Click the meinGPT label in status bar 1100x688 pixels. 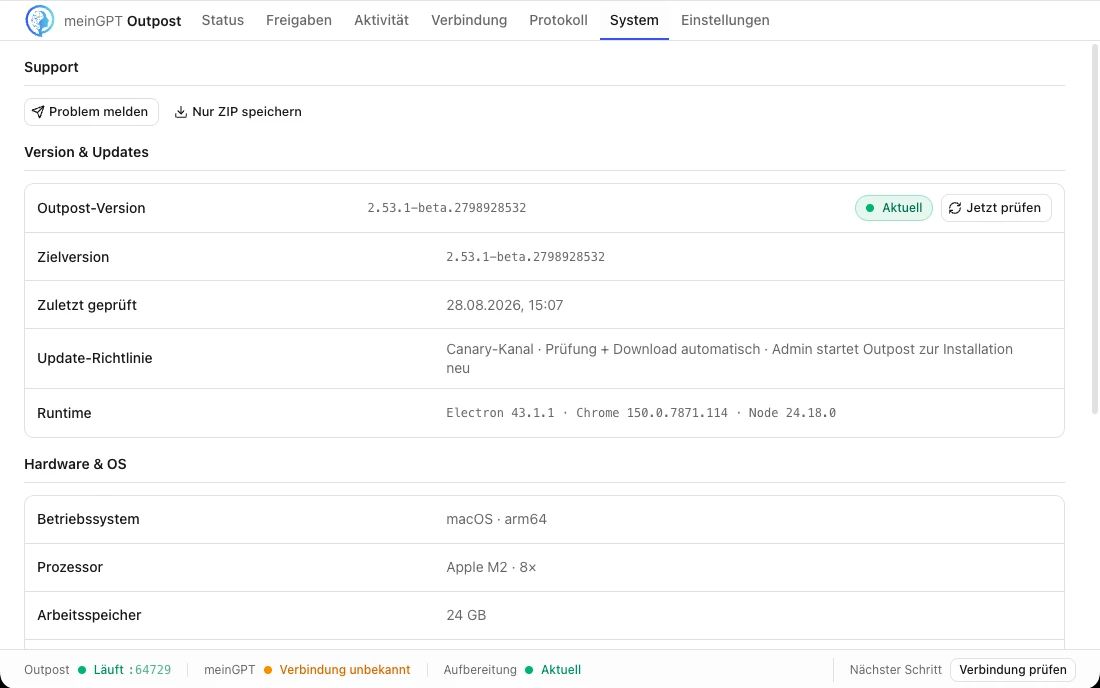tap(229, 670)
